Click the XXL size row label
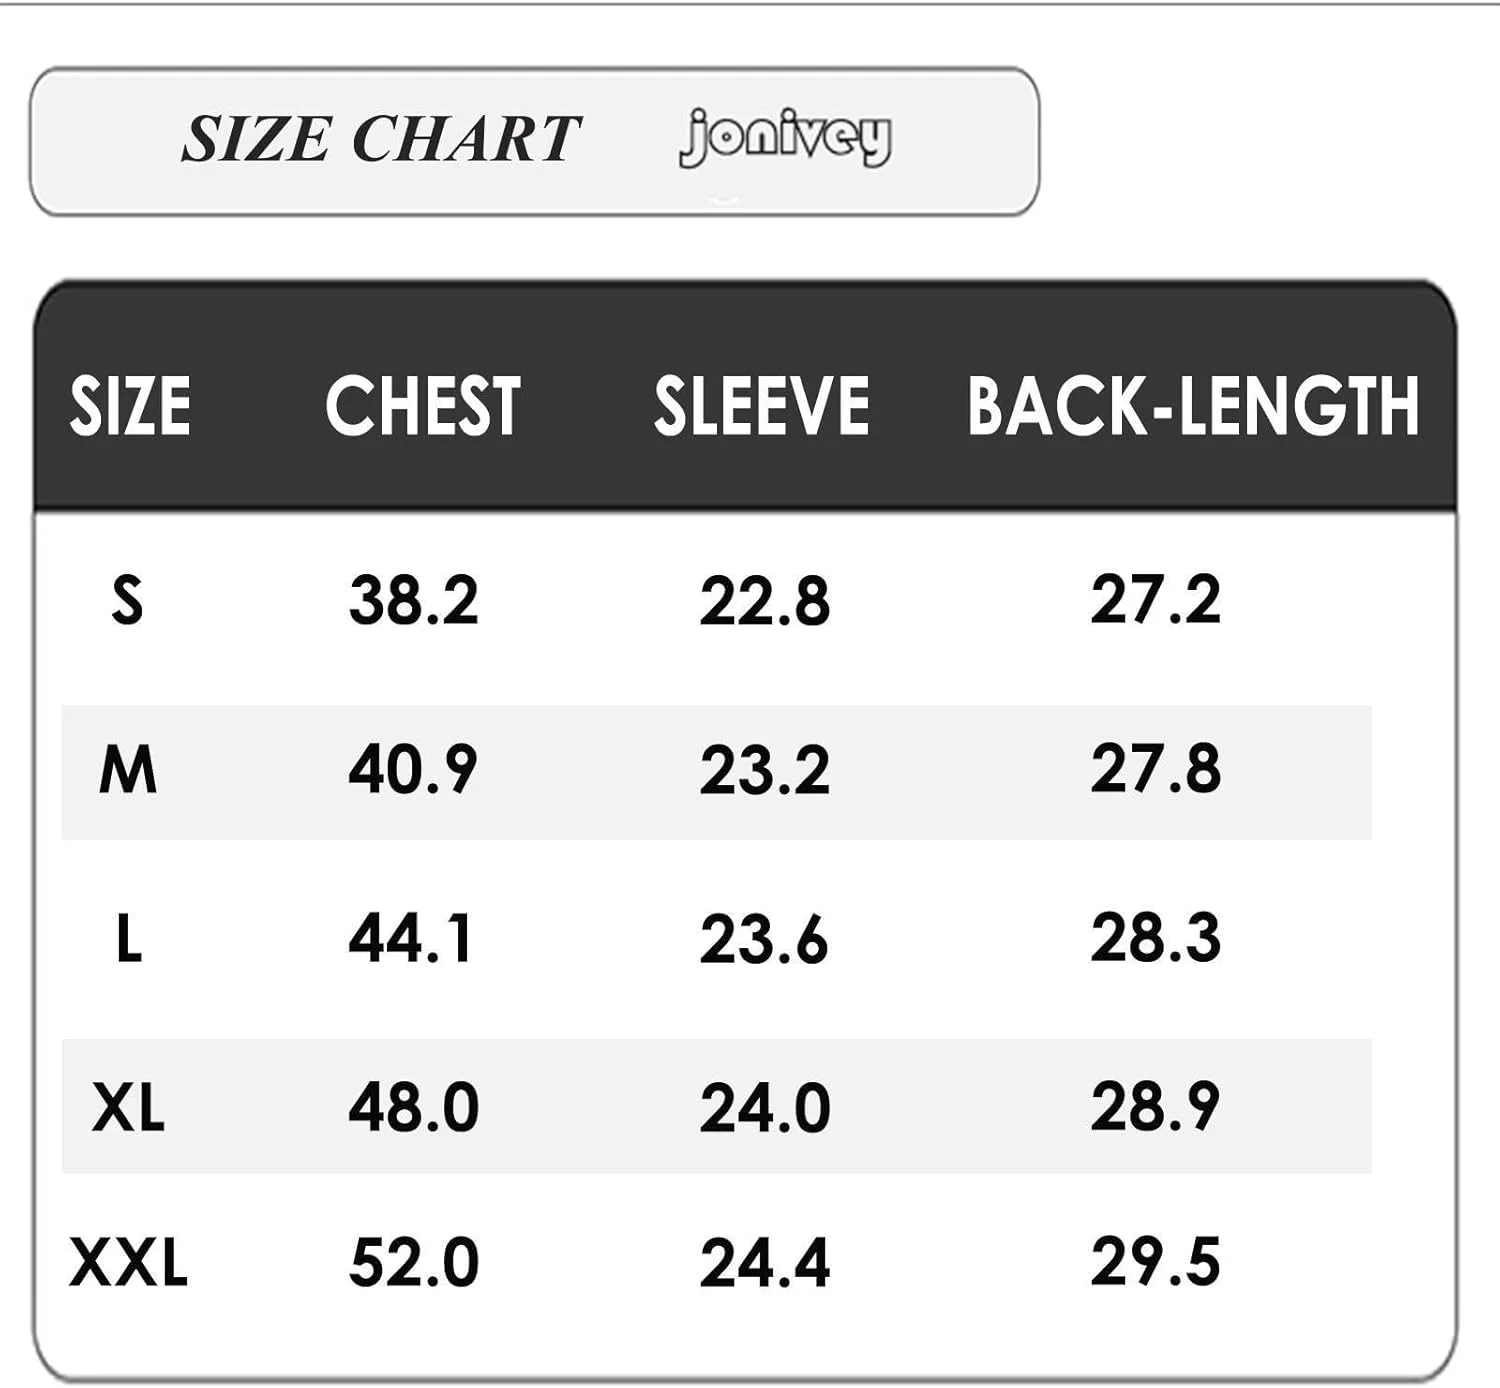This screenshot has width=1500, height=1388. click(x=128, y=1262)
